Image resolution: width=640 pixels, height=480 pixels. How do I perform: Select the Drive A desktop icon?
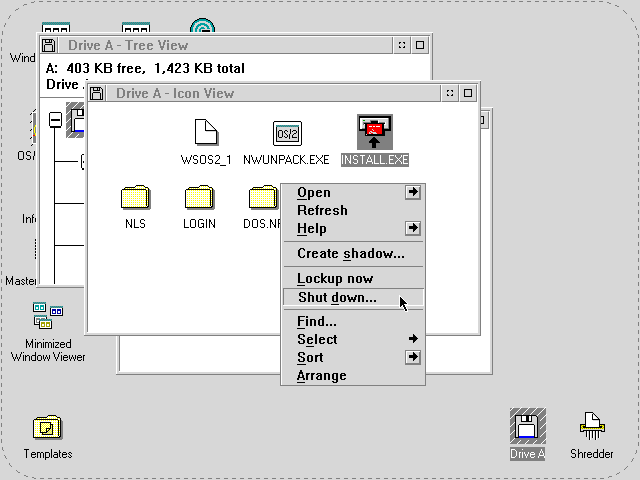(x=527, y=426)
